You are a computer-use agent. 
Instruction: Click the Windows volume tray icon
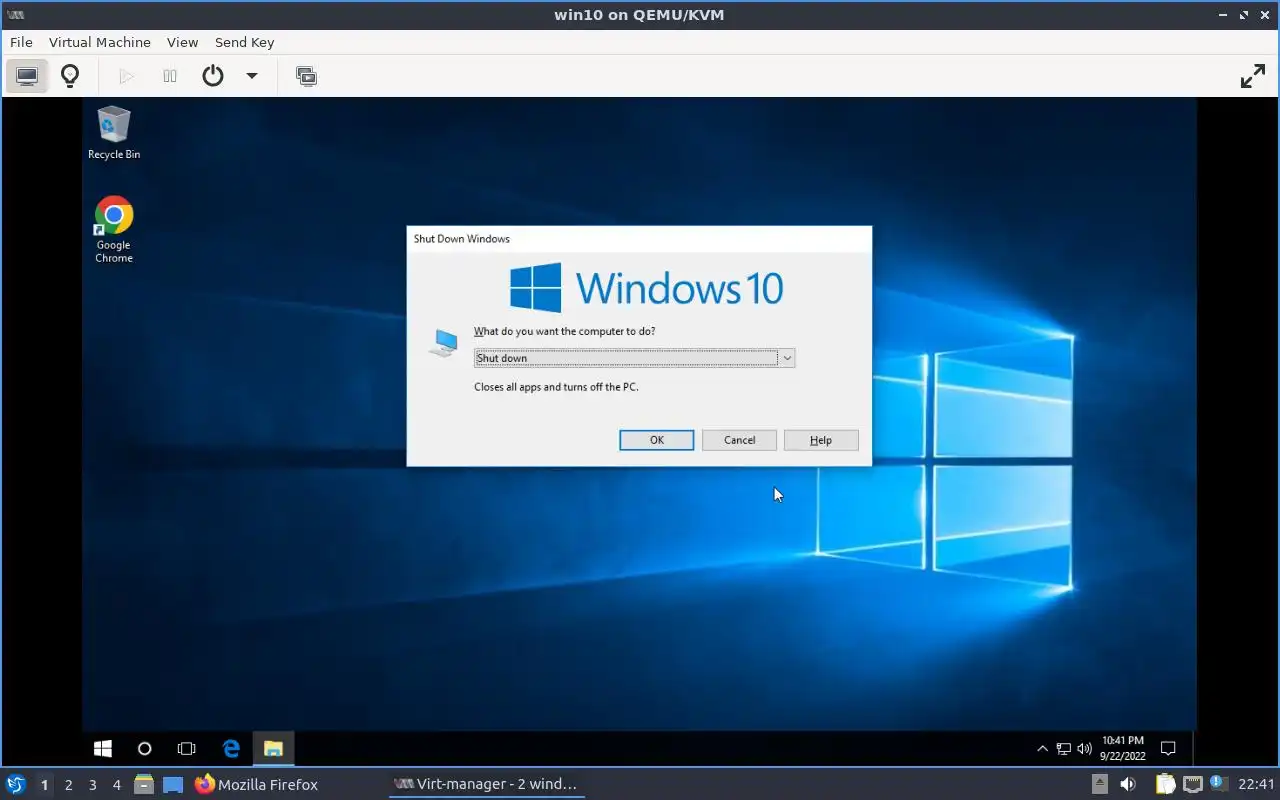point(1082,748)
